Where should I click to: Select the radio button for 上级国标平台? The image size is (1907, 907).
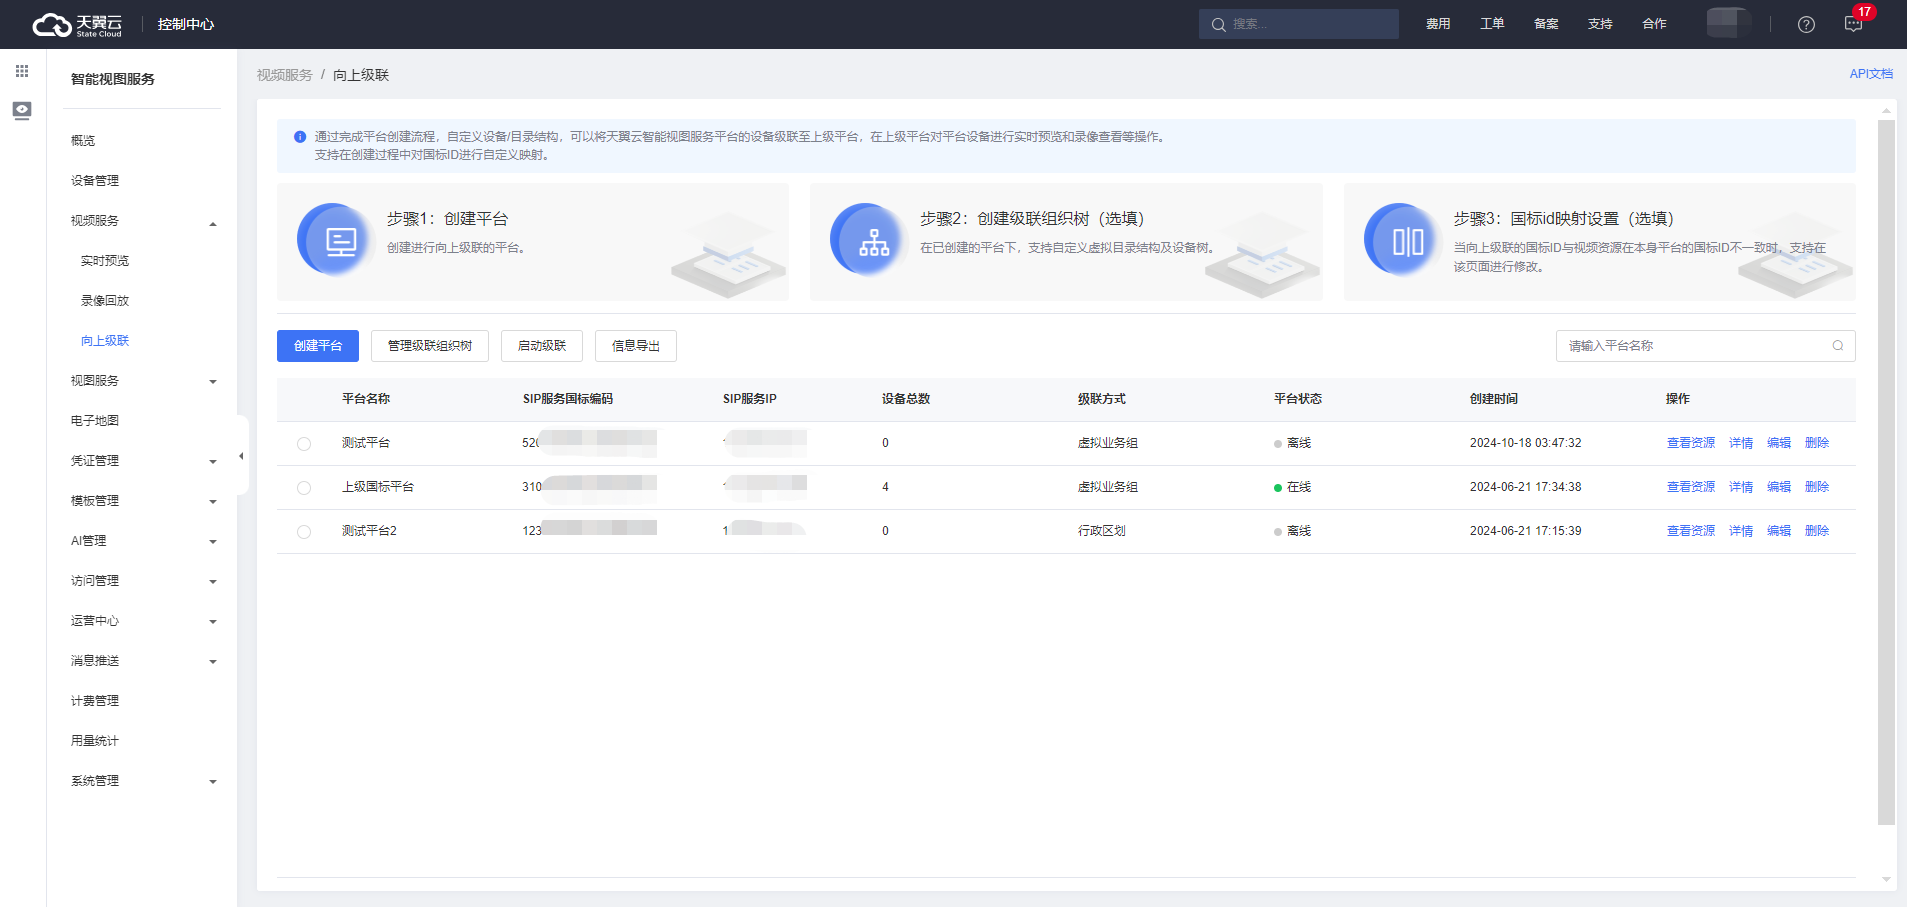pos(304,488)
